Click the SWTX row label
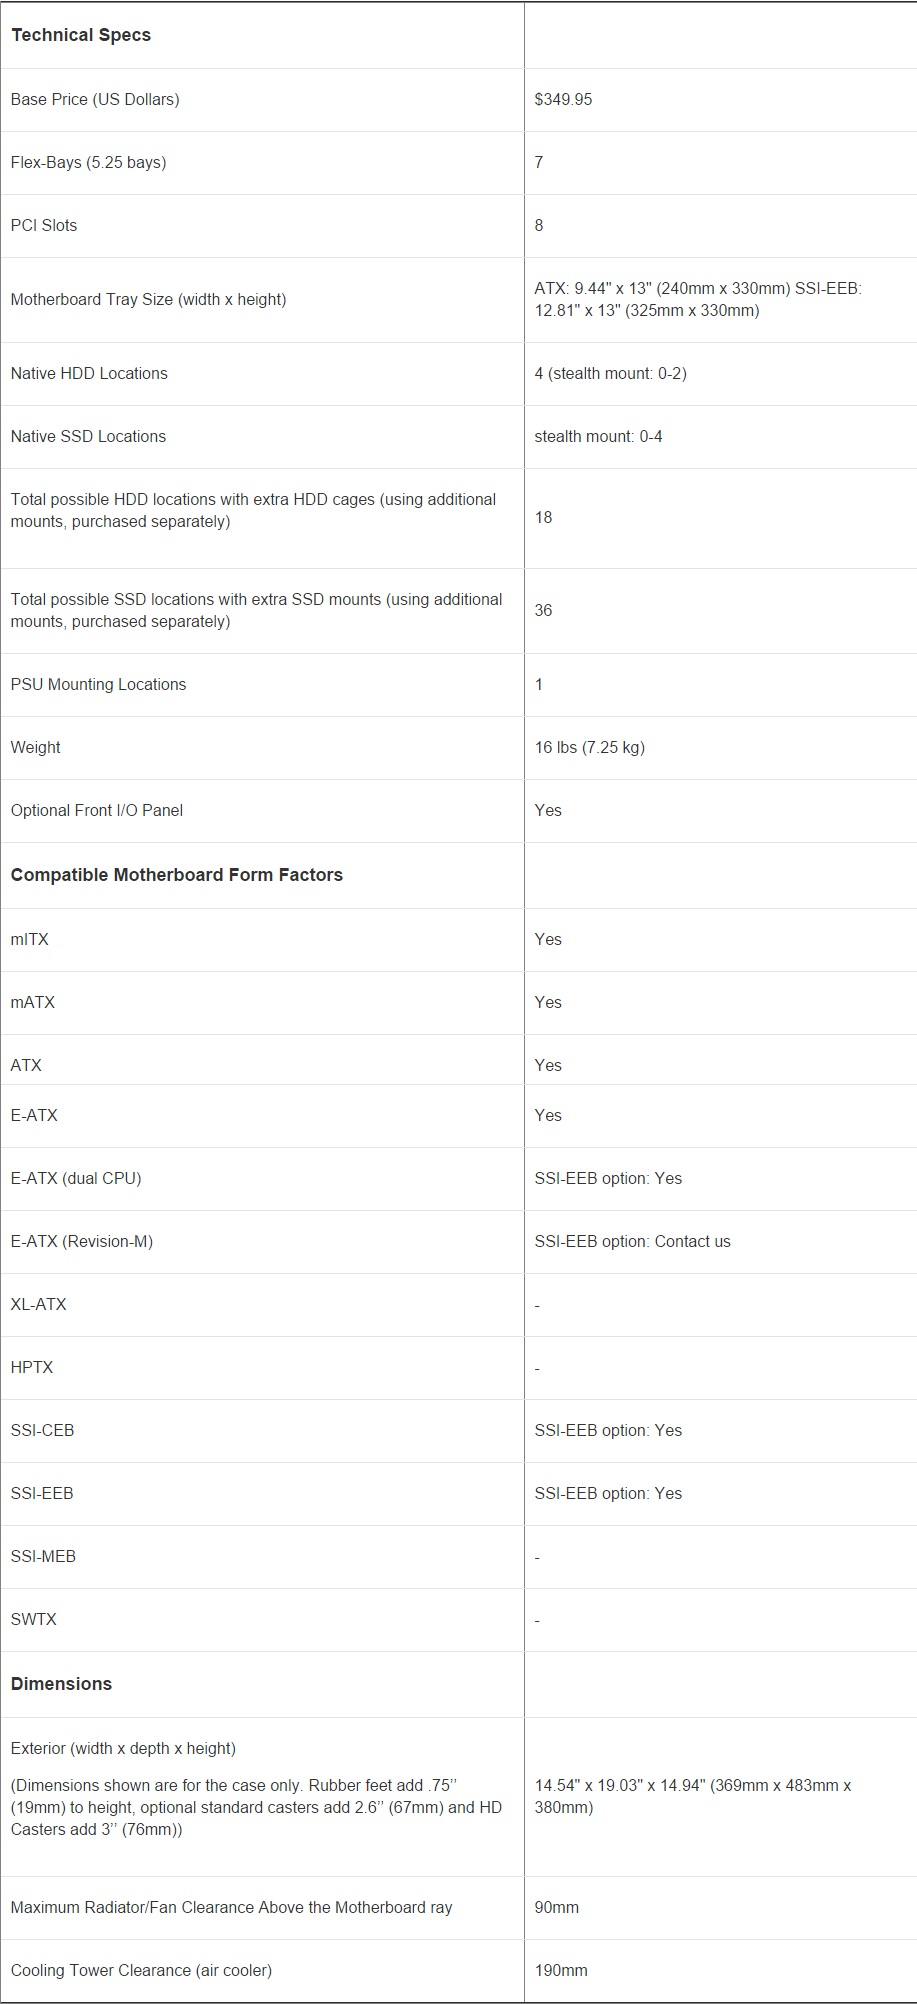 [x=34, y=1619]
